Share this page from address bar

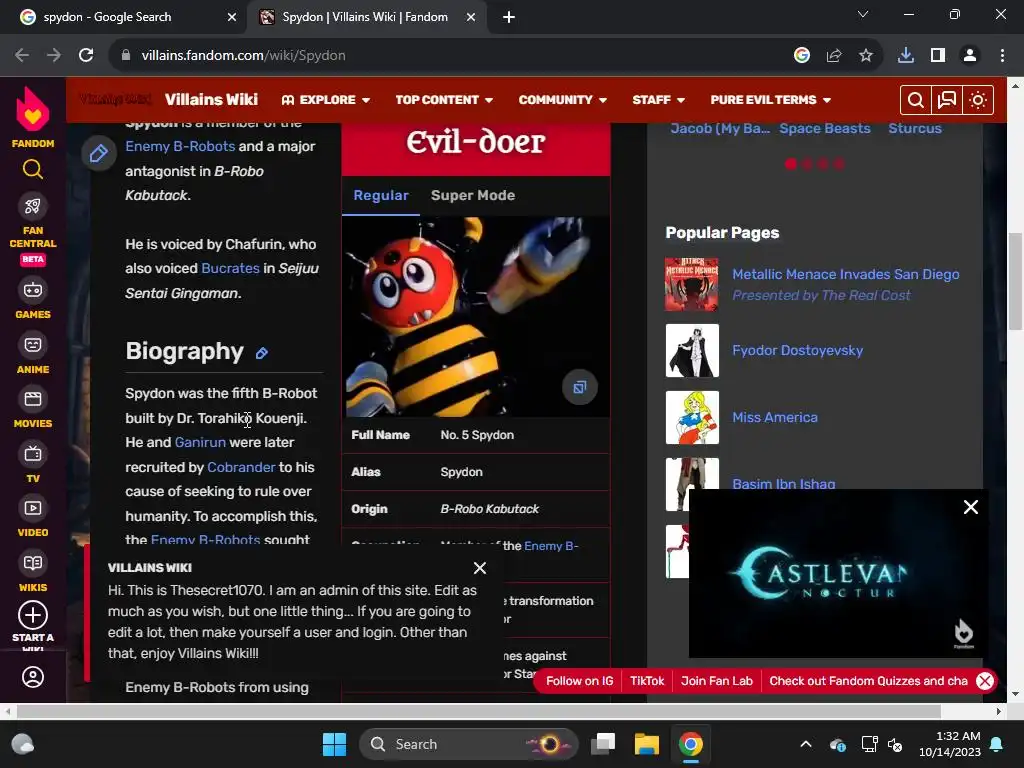tap(834, 56)
